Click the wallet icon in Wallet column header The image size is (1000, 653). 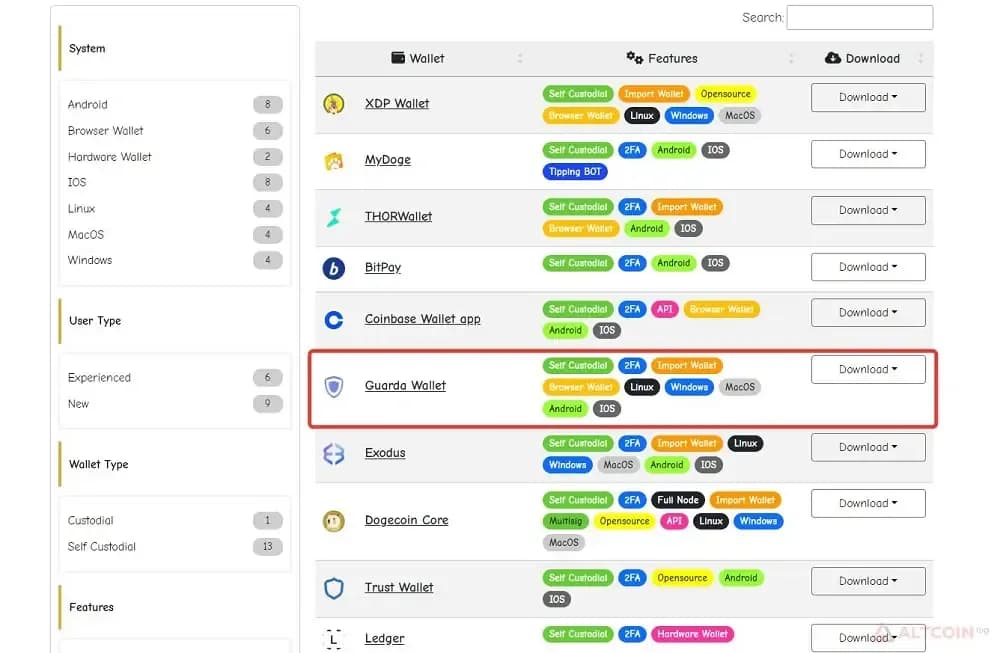[x=398, y=58]
